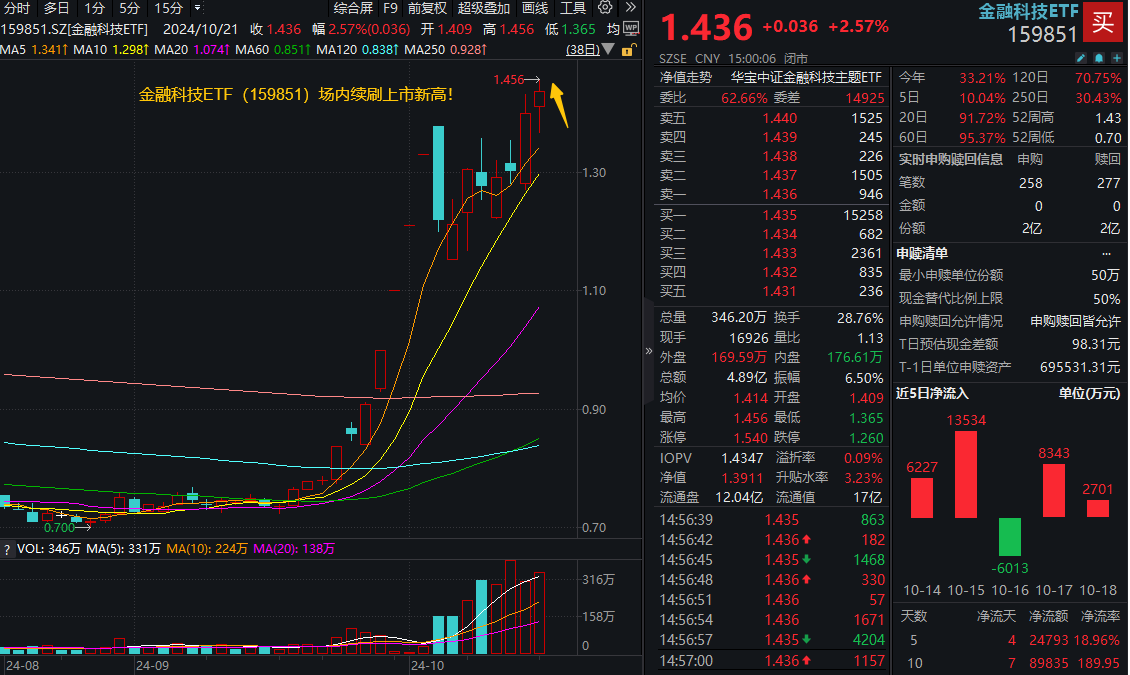Expand hidden toolbar items via the >> chevron
This screenshot has height=675, width=1130.
[631, 8]
